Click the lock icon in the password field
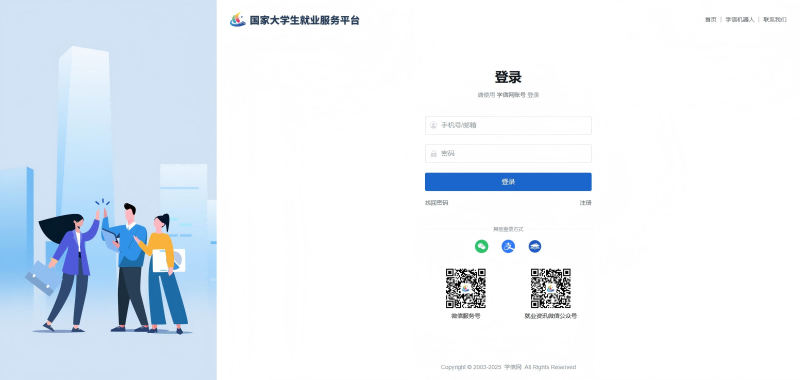Screen dimensions: 800x380 coord(433,154)
